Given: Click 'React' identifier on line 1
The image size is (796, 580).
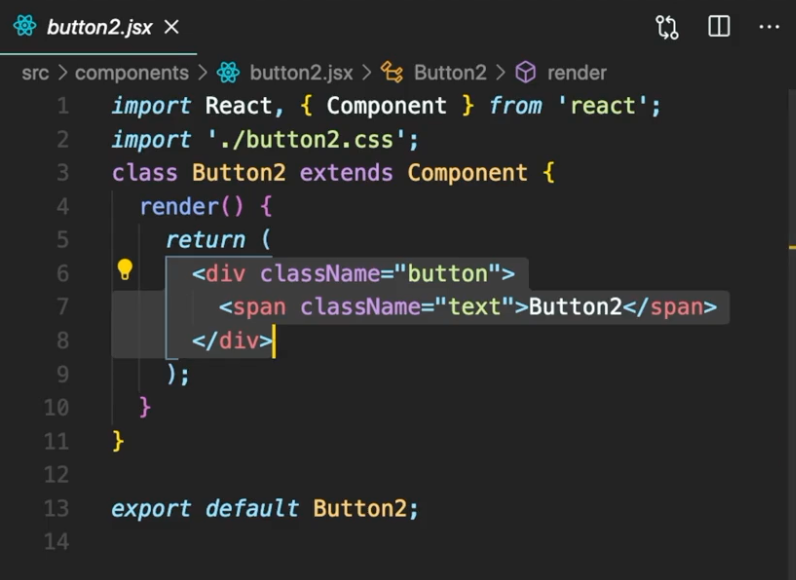Looking at the screenshot, I should point(239,106).
